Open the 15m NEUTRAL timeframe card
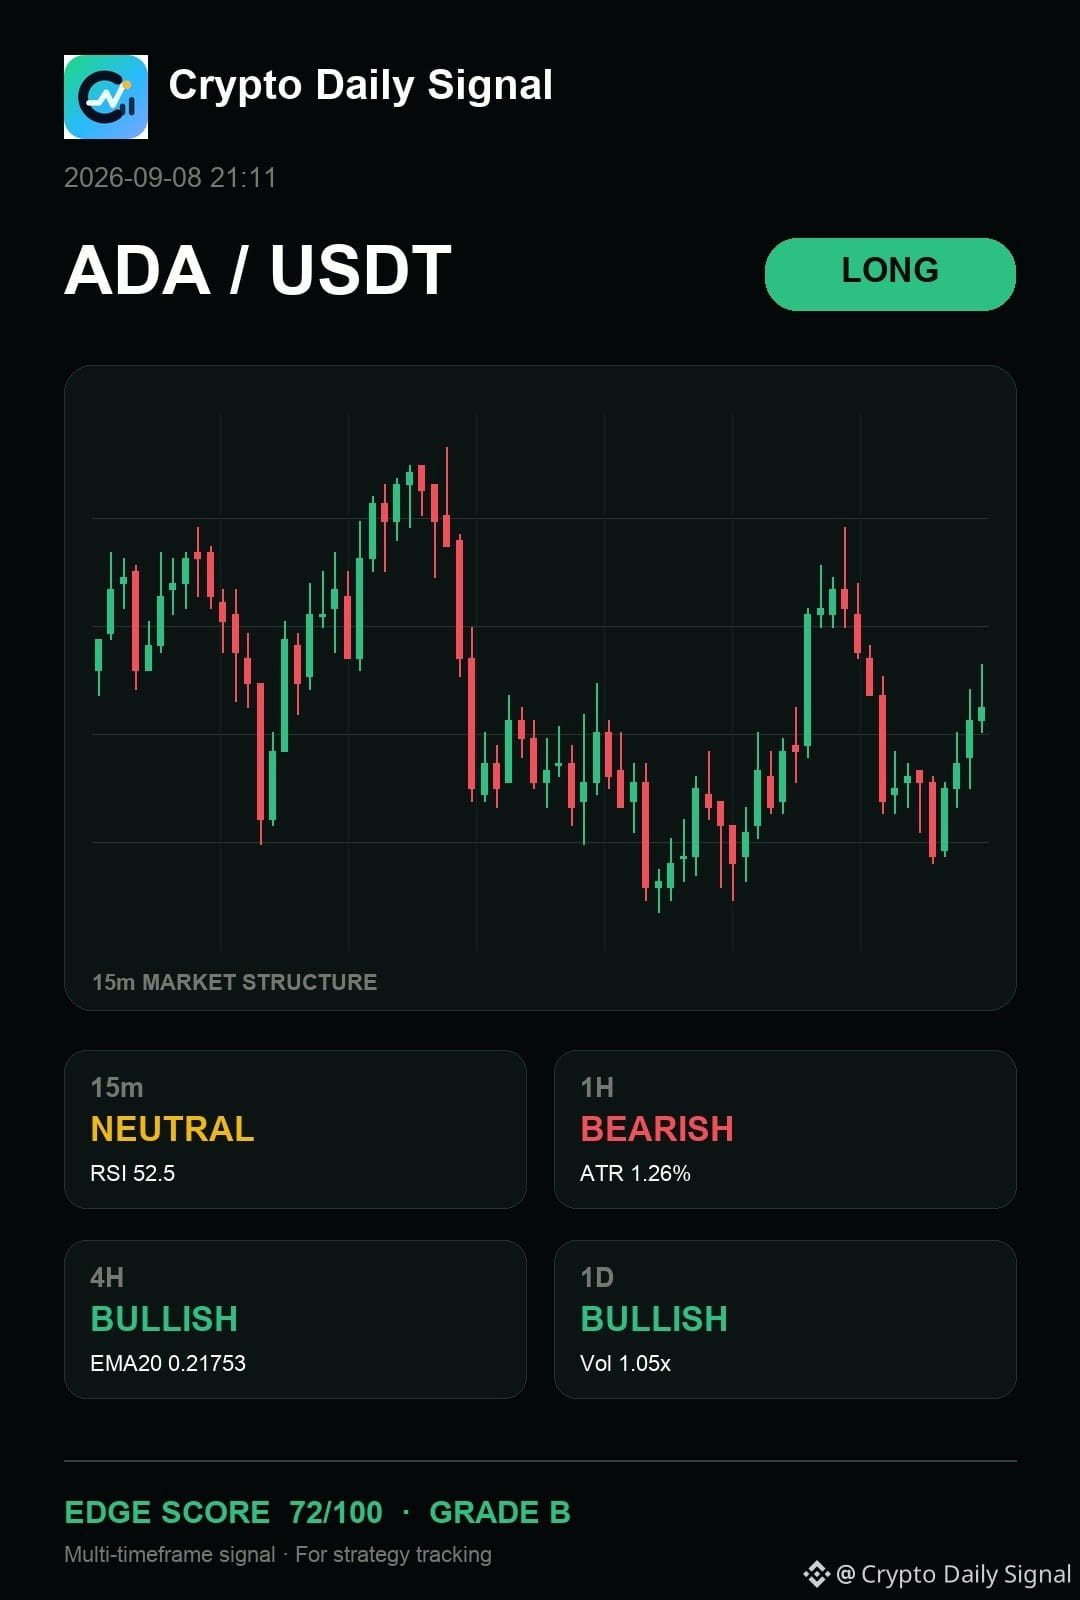Viewport: 1080px width, 1600px height. 295,1129
